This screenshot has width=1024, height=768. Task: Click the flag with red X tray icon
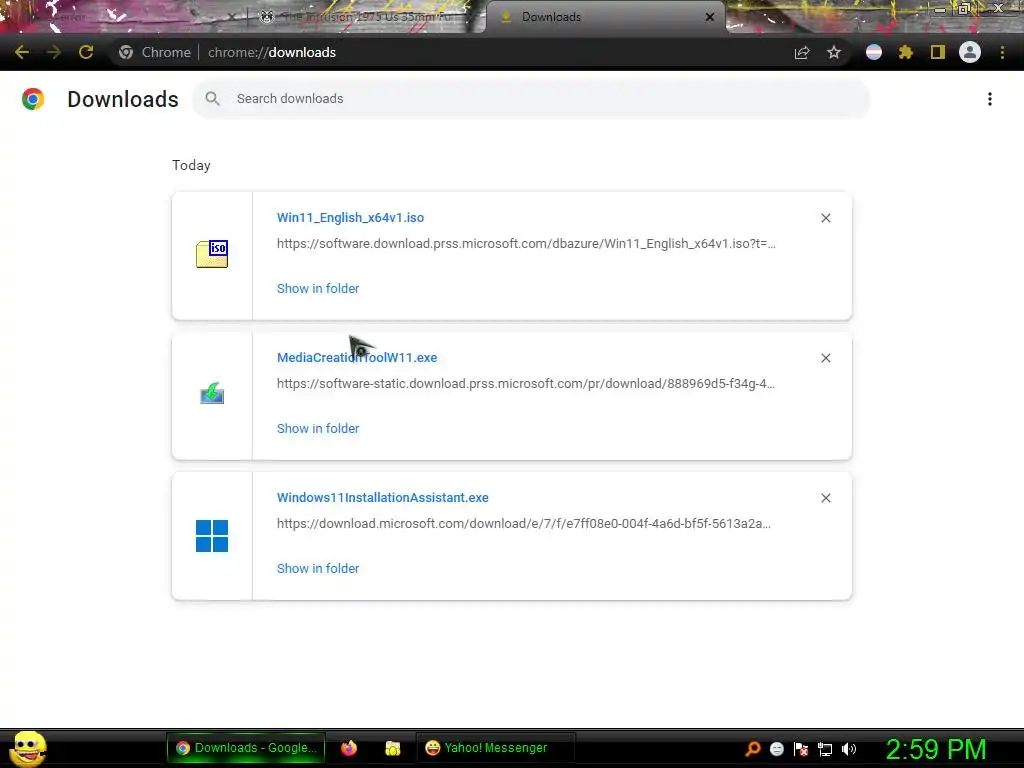tap(801, 749)
